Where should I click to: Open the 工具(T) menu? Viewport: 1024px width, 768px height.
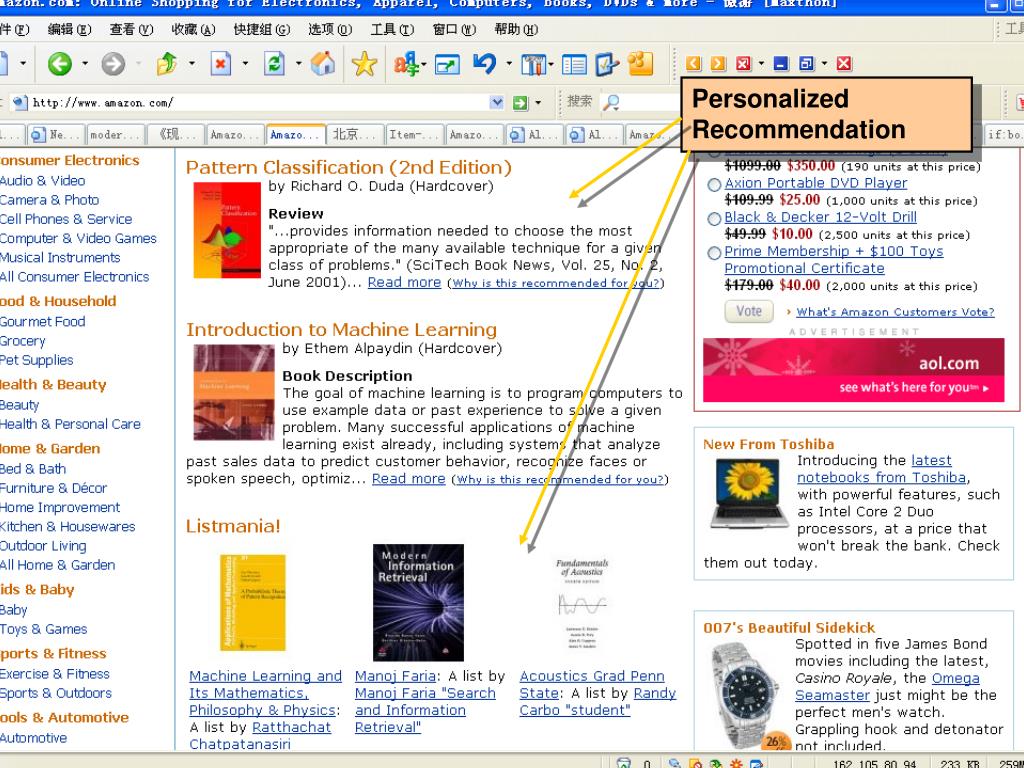point(392,29)
